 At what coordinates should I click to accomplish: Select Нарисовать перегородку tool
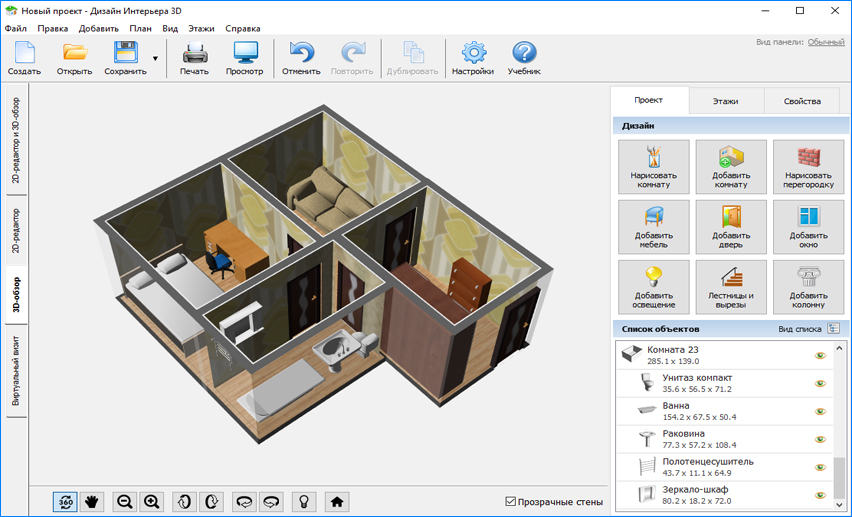coord(809,167)
